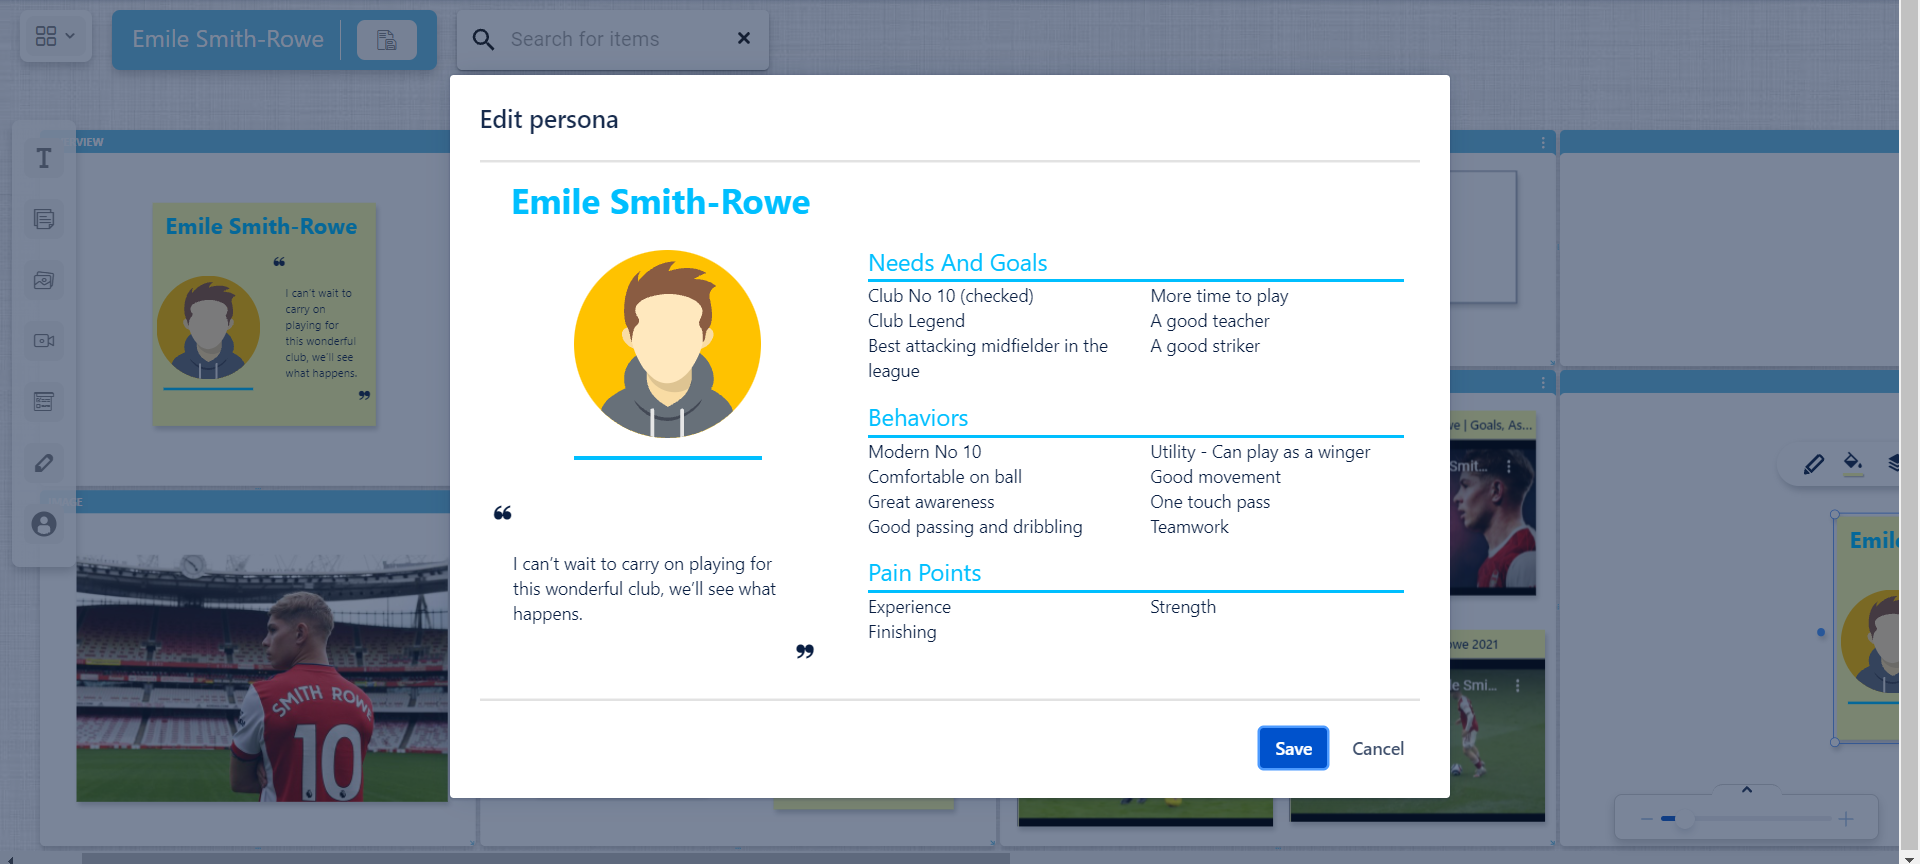The image size is (1920, 864).
Task: Select the image gallery tool icon
Action: 44,280
